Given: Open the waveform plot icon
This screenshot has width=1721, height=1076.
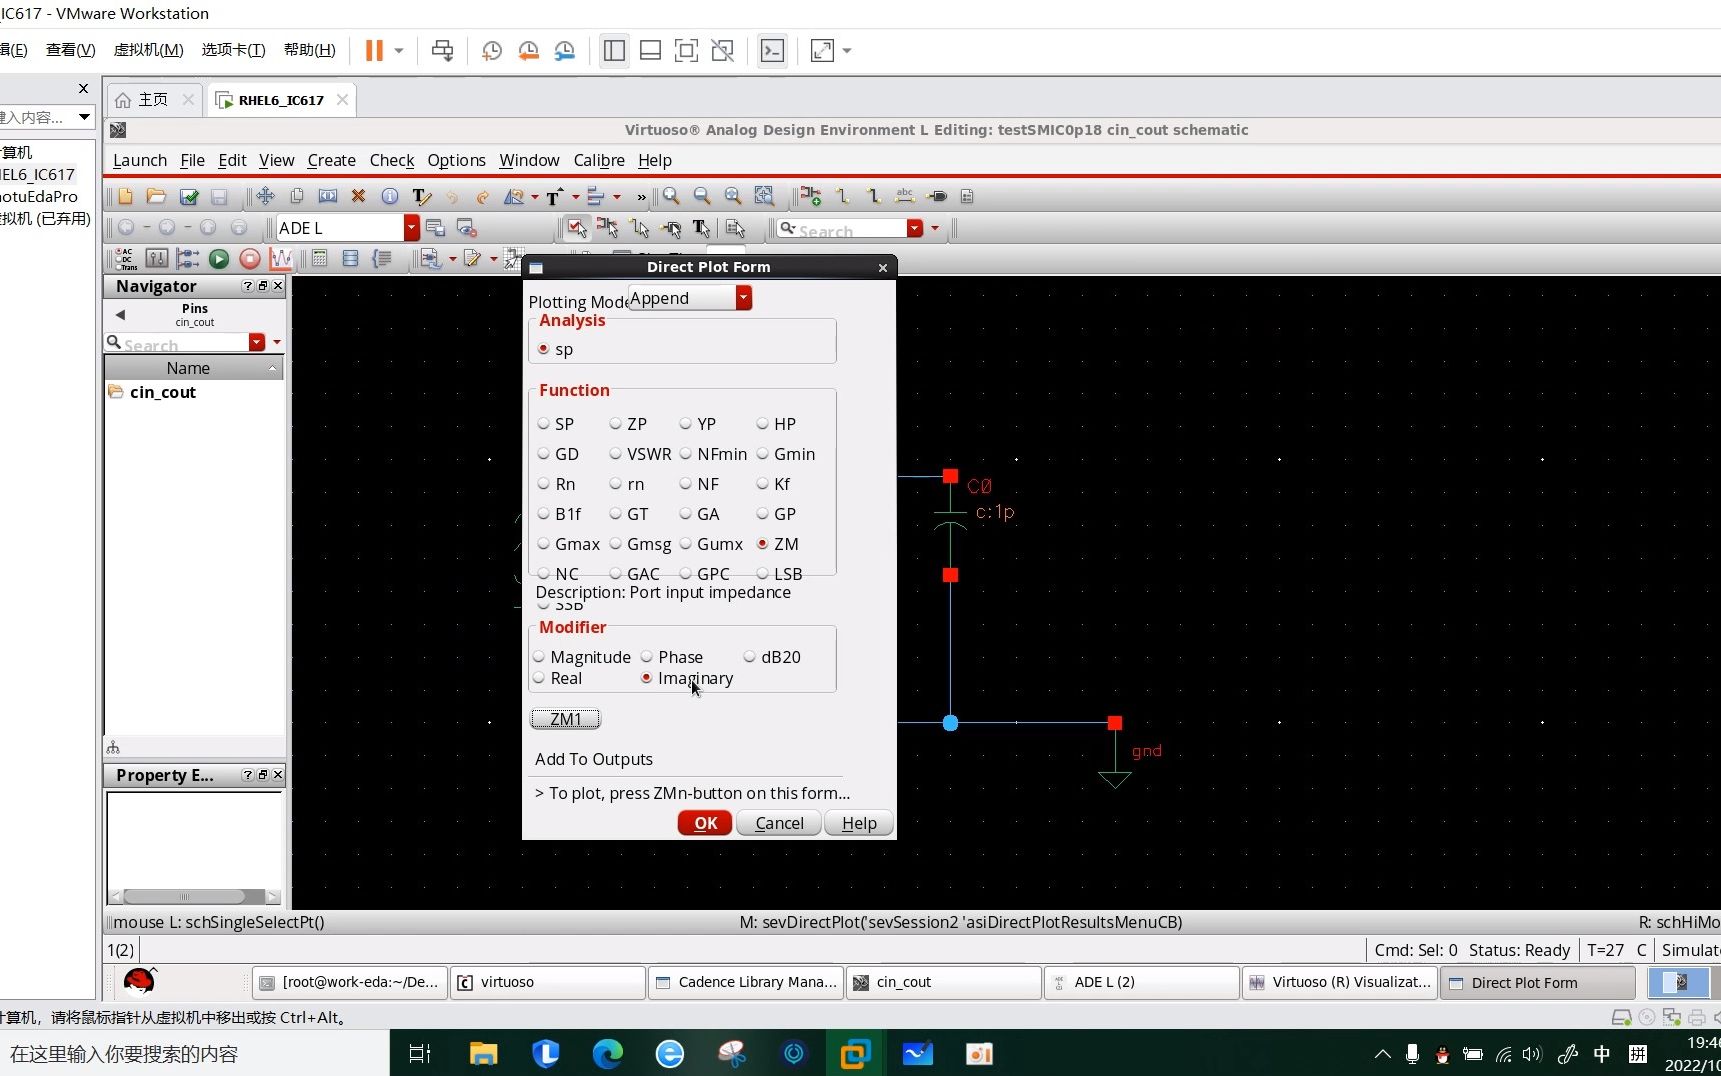Looking at the screenshot, I should [281, 258].
